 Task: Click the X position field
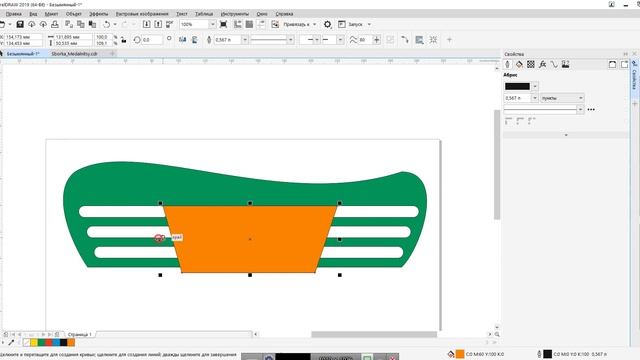coord(23,37)
